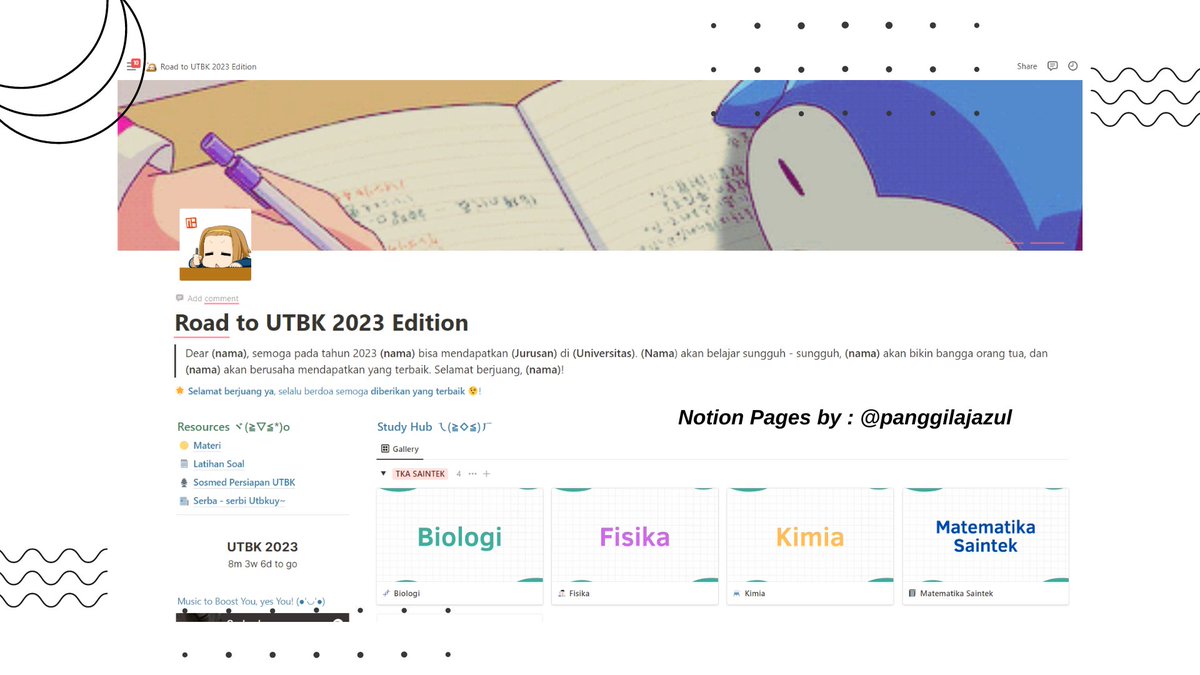Click the Kimia card title label
Screen dimensions: 1200x675
click(755, 593)
